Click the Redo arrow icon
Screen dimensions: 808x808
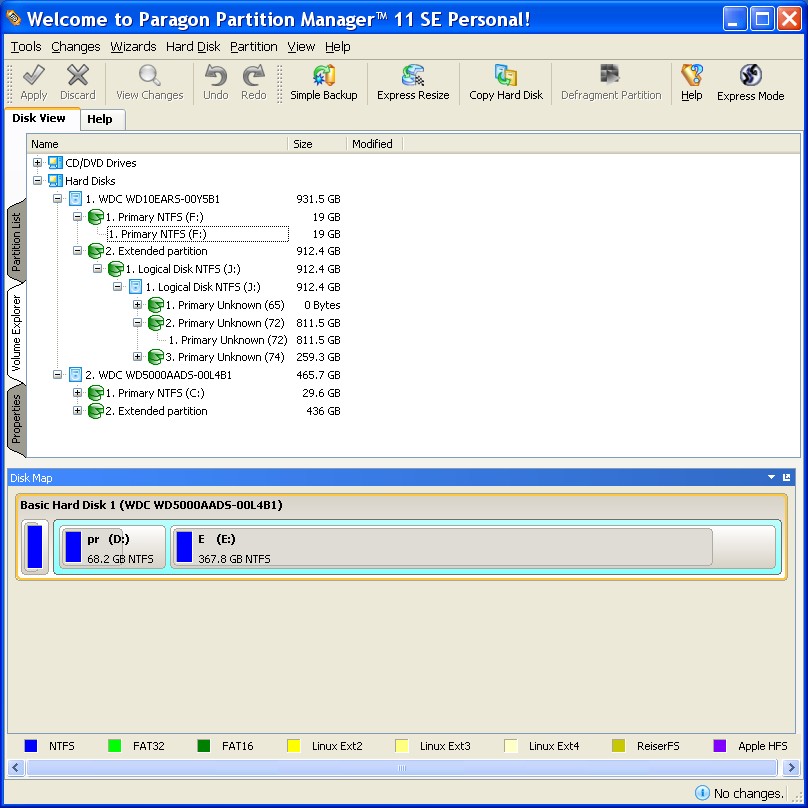coord(254,75)
